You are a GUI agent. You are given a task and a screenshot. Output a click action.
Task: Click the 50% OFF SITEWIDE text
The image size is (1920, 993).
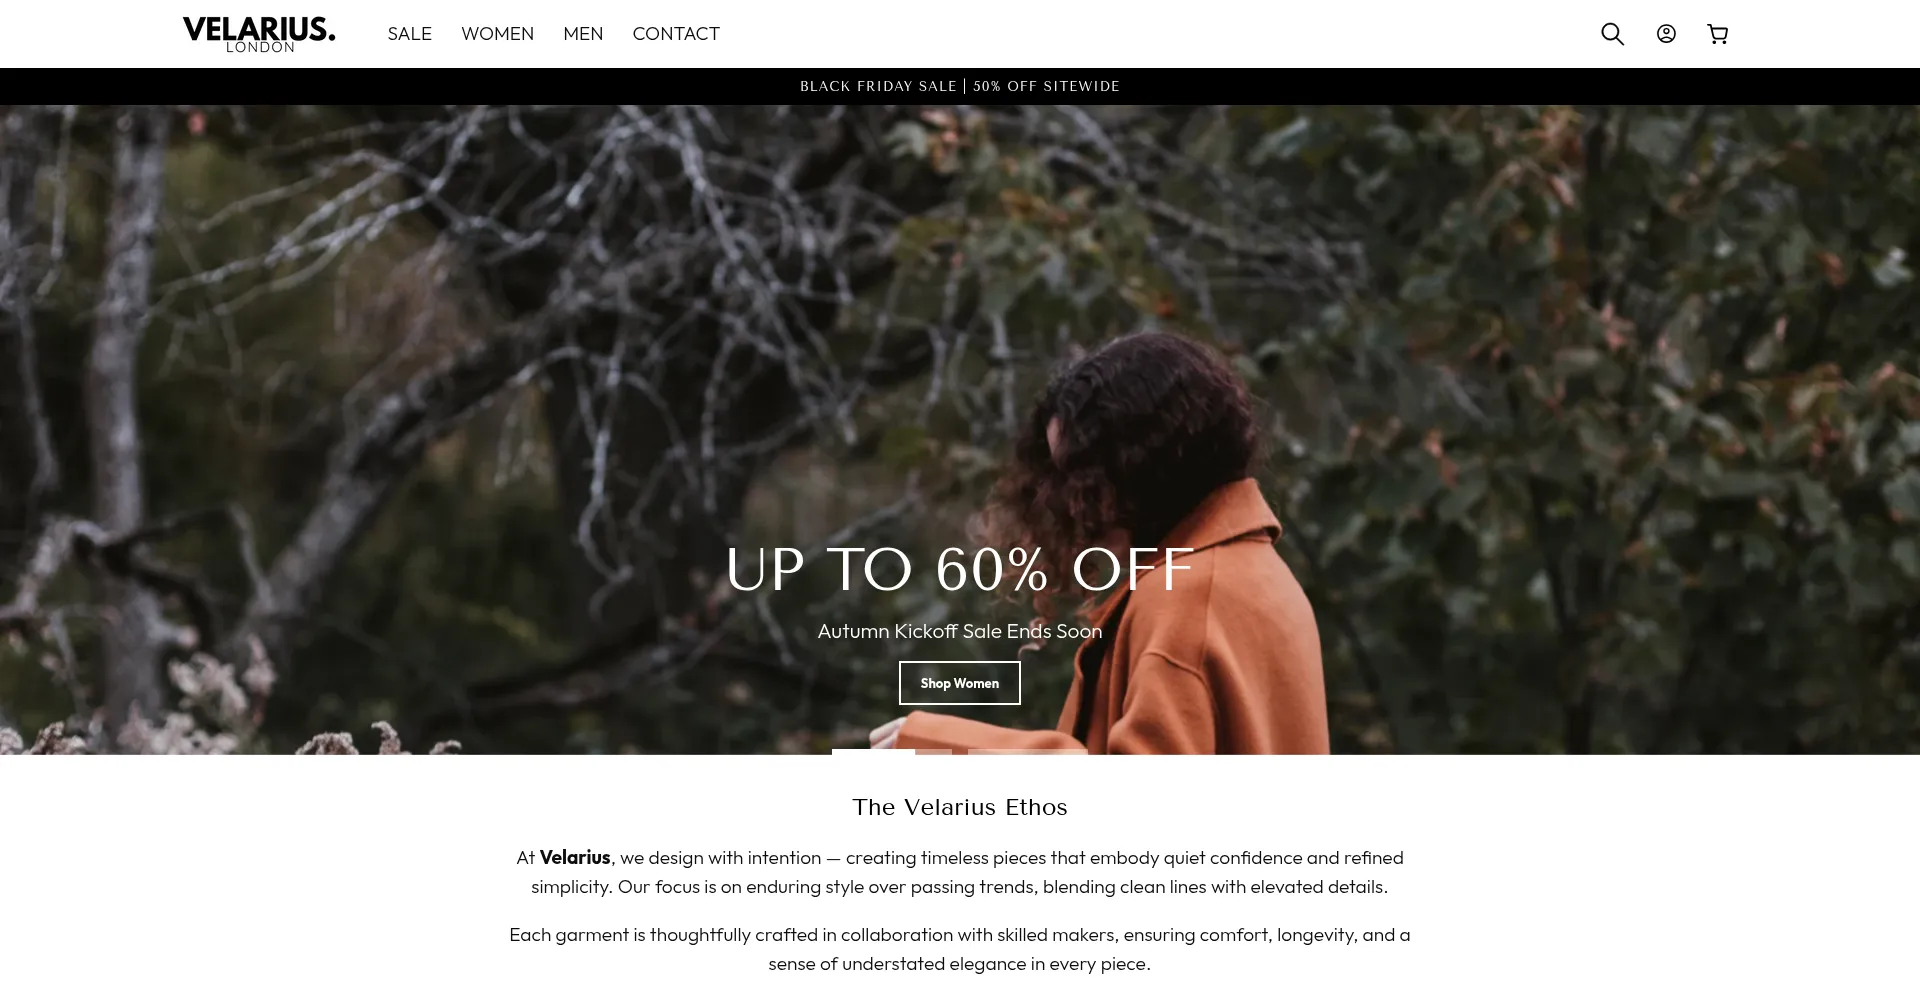pyautogui.click(x=1046, y=86)
